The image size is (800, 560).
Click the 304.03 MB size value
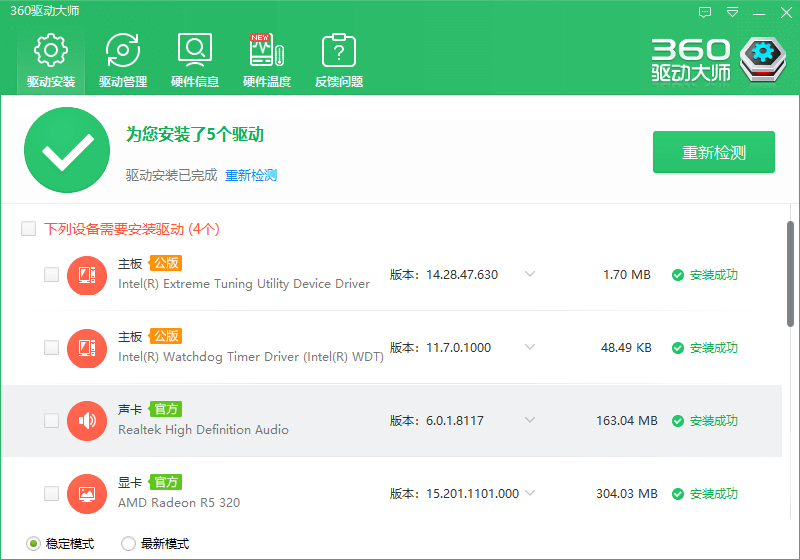pyautogui.click(x=627, y=494)
